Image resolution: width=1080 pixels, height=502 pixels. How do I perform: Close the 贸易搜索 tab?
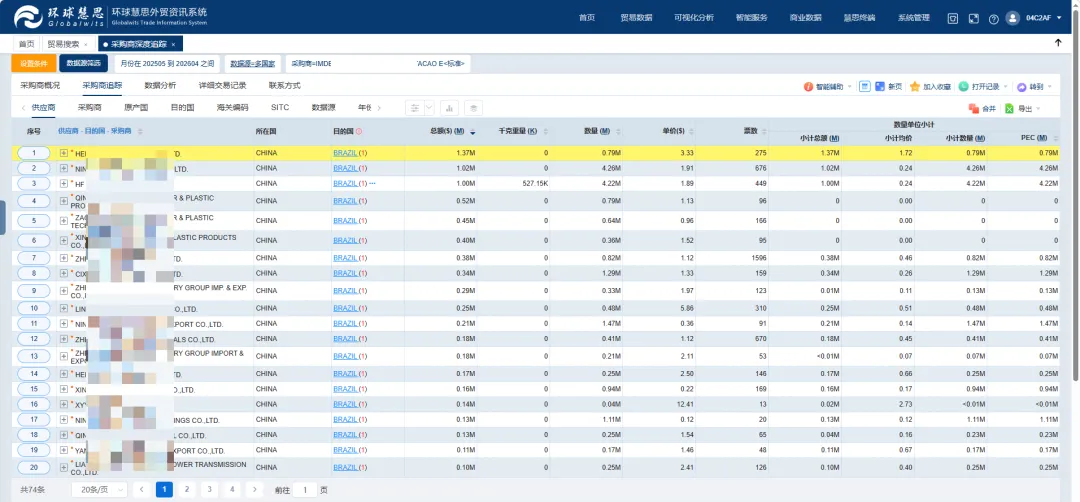(85, 44)
